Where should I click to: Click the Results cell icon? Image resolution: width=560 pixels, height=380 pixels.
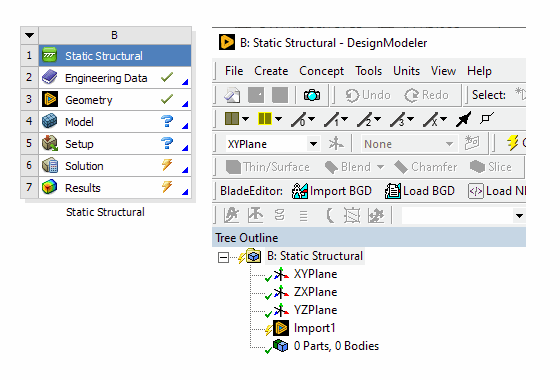coord(50,188)
